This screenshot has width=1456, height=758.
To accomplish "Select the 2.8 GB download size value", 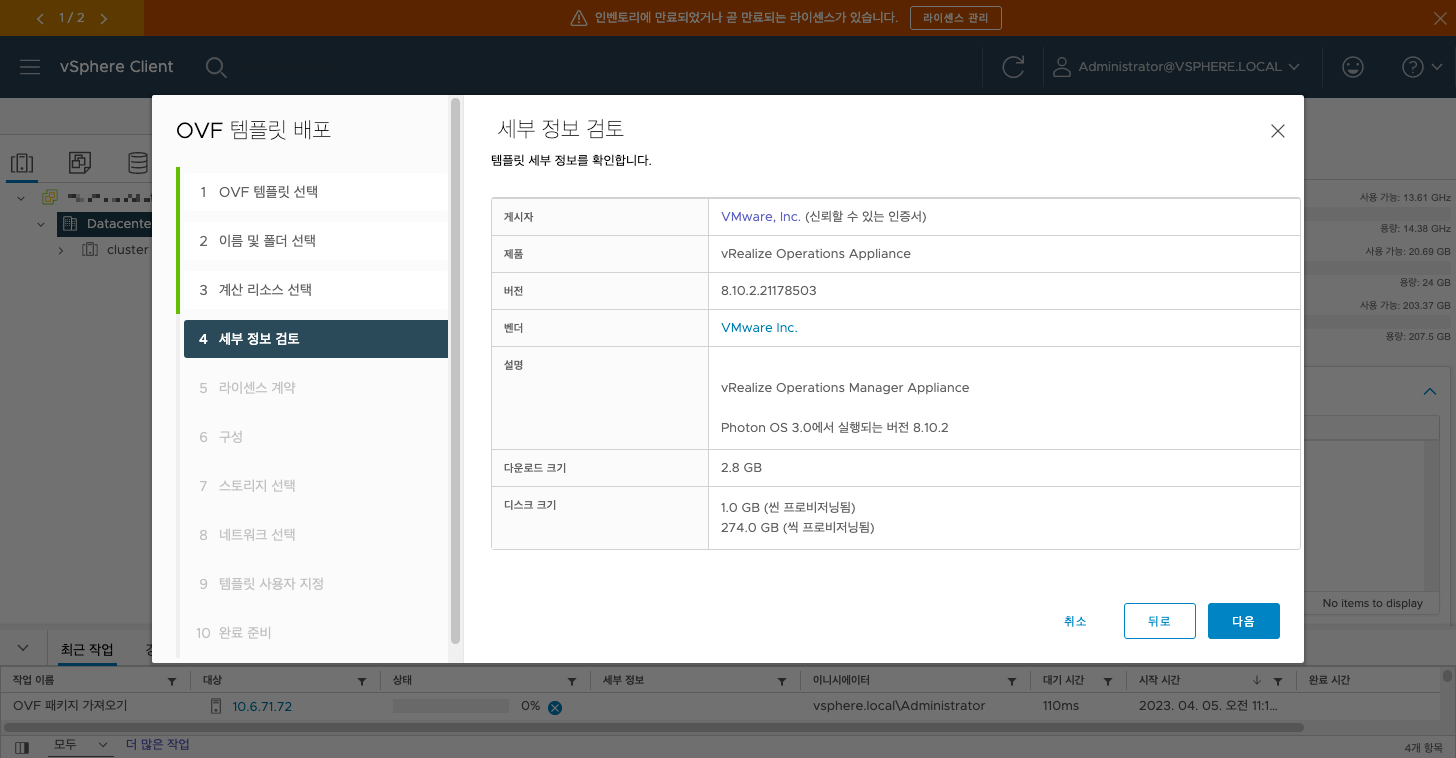I will pos(741,468).
